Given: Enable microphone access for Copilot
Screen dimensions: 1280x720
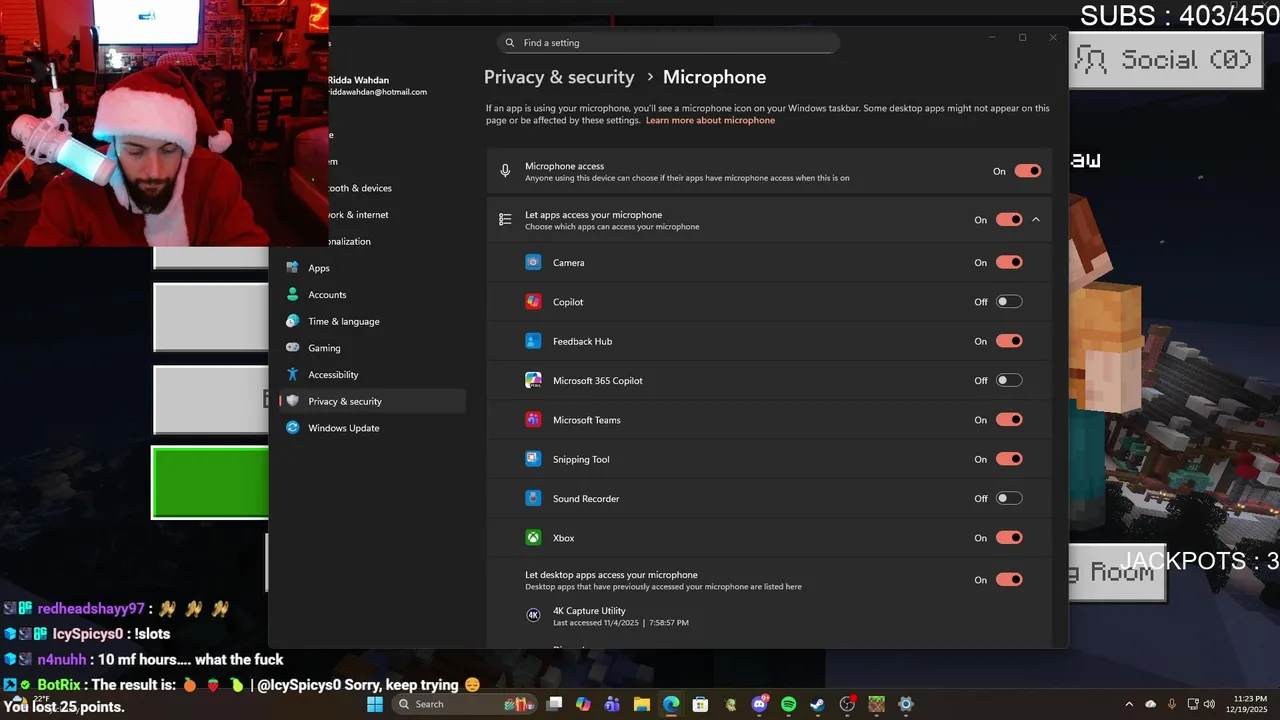Looking at the screenshot, I should [1009, 302].
